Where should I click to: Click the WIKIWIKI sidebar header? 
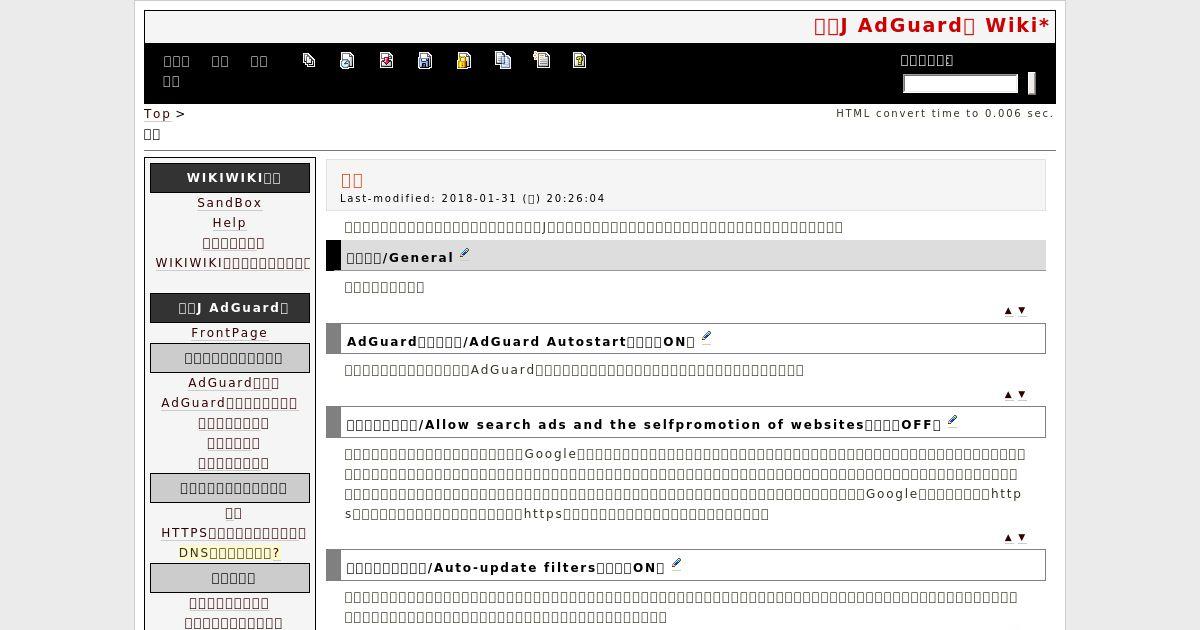tap(230, 178)
